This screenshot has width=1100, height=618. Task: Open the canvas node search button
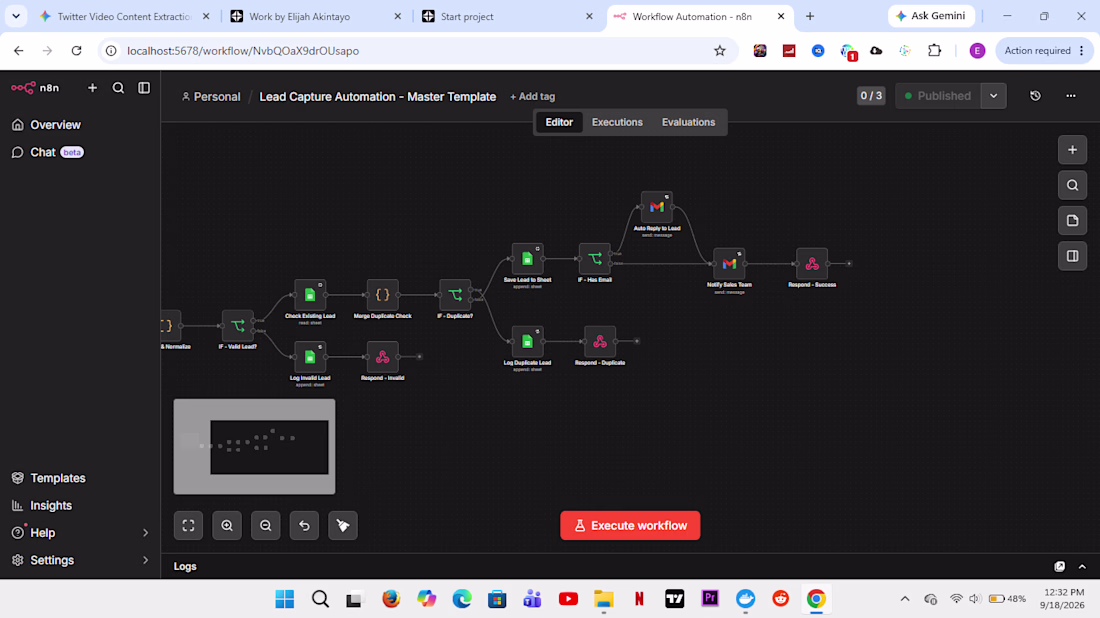click(1072, 185)
